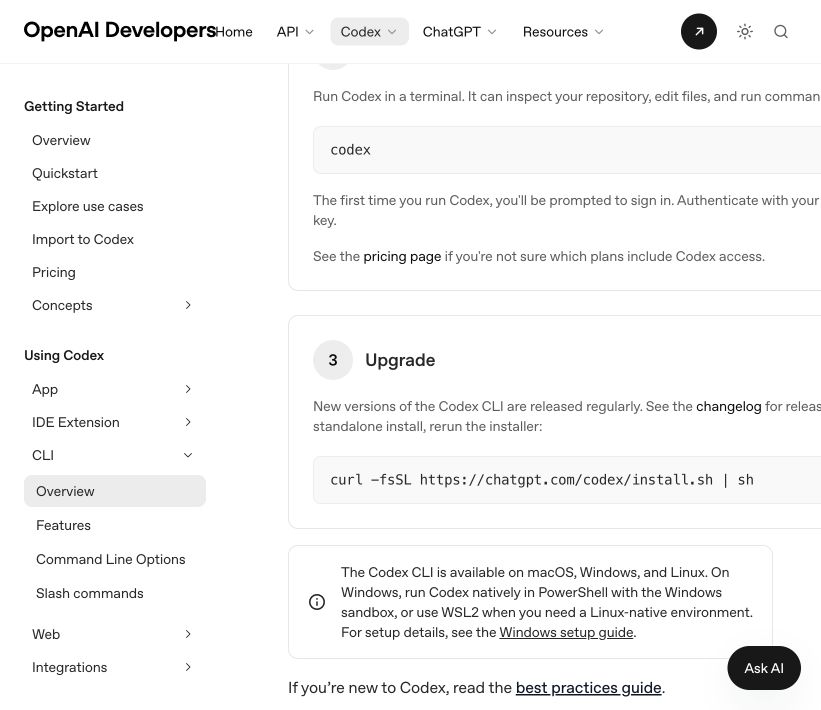Open the Codex dropdown menu

(x=369, y=32)
